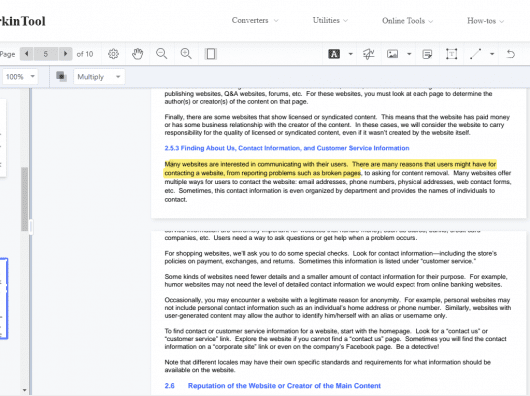Image resolution: width=530 pixels, height=396 pixels.
Task: Select the text highlight tool
Action: point(334,54)
